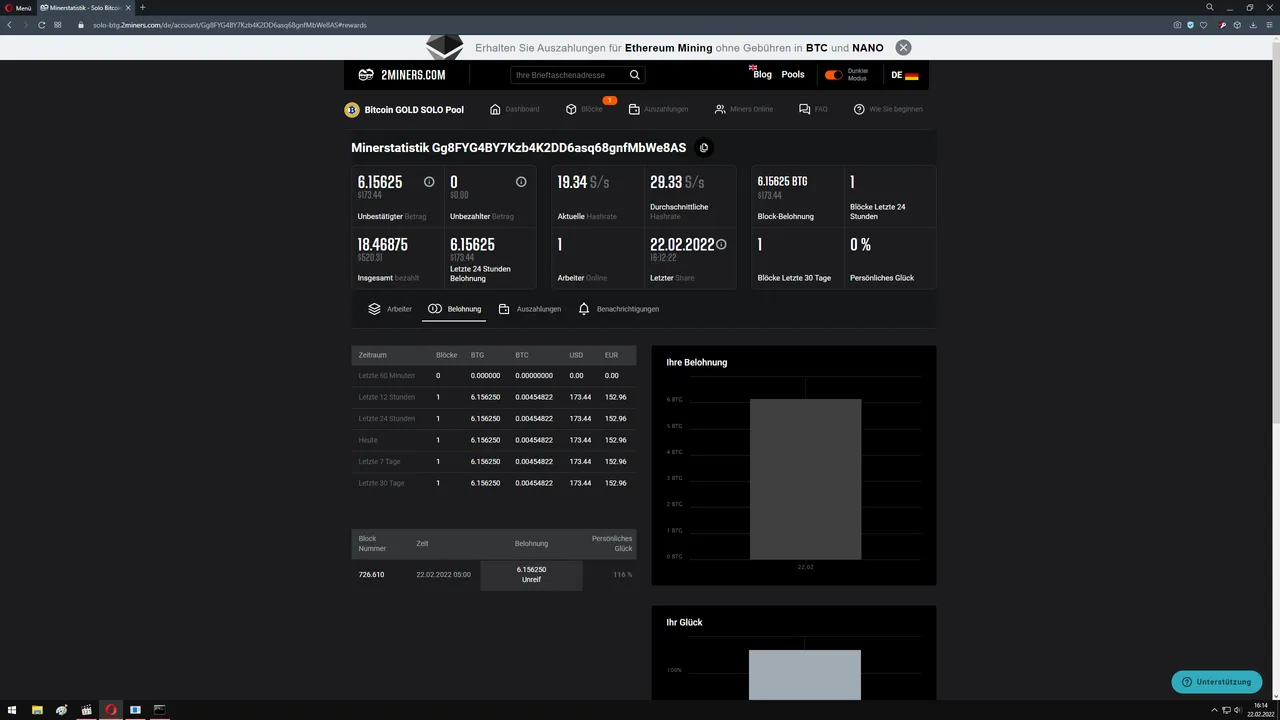Click the Ihr Glück chart bar
The height and width of the screenshot is (720, 1280).
(805, 675)
